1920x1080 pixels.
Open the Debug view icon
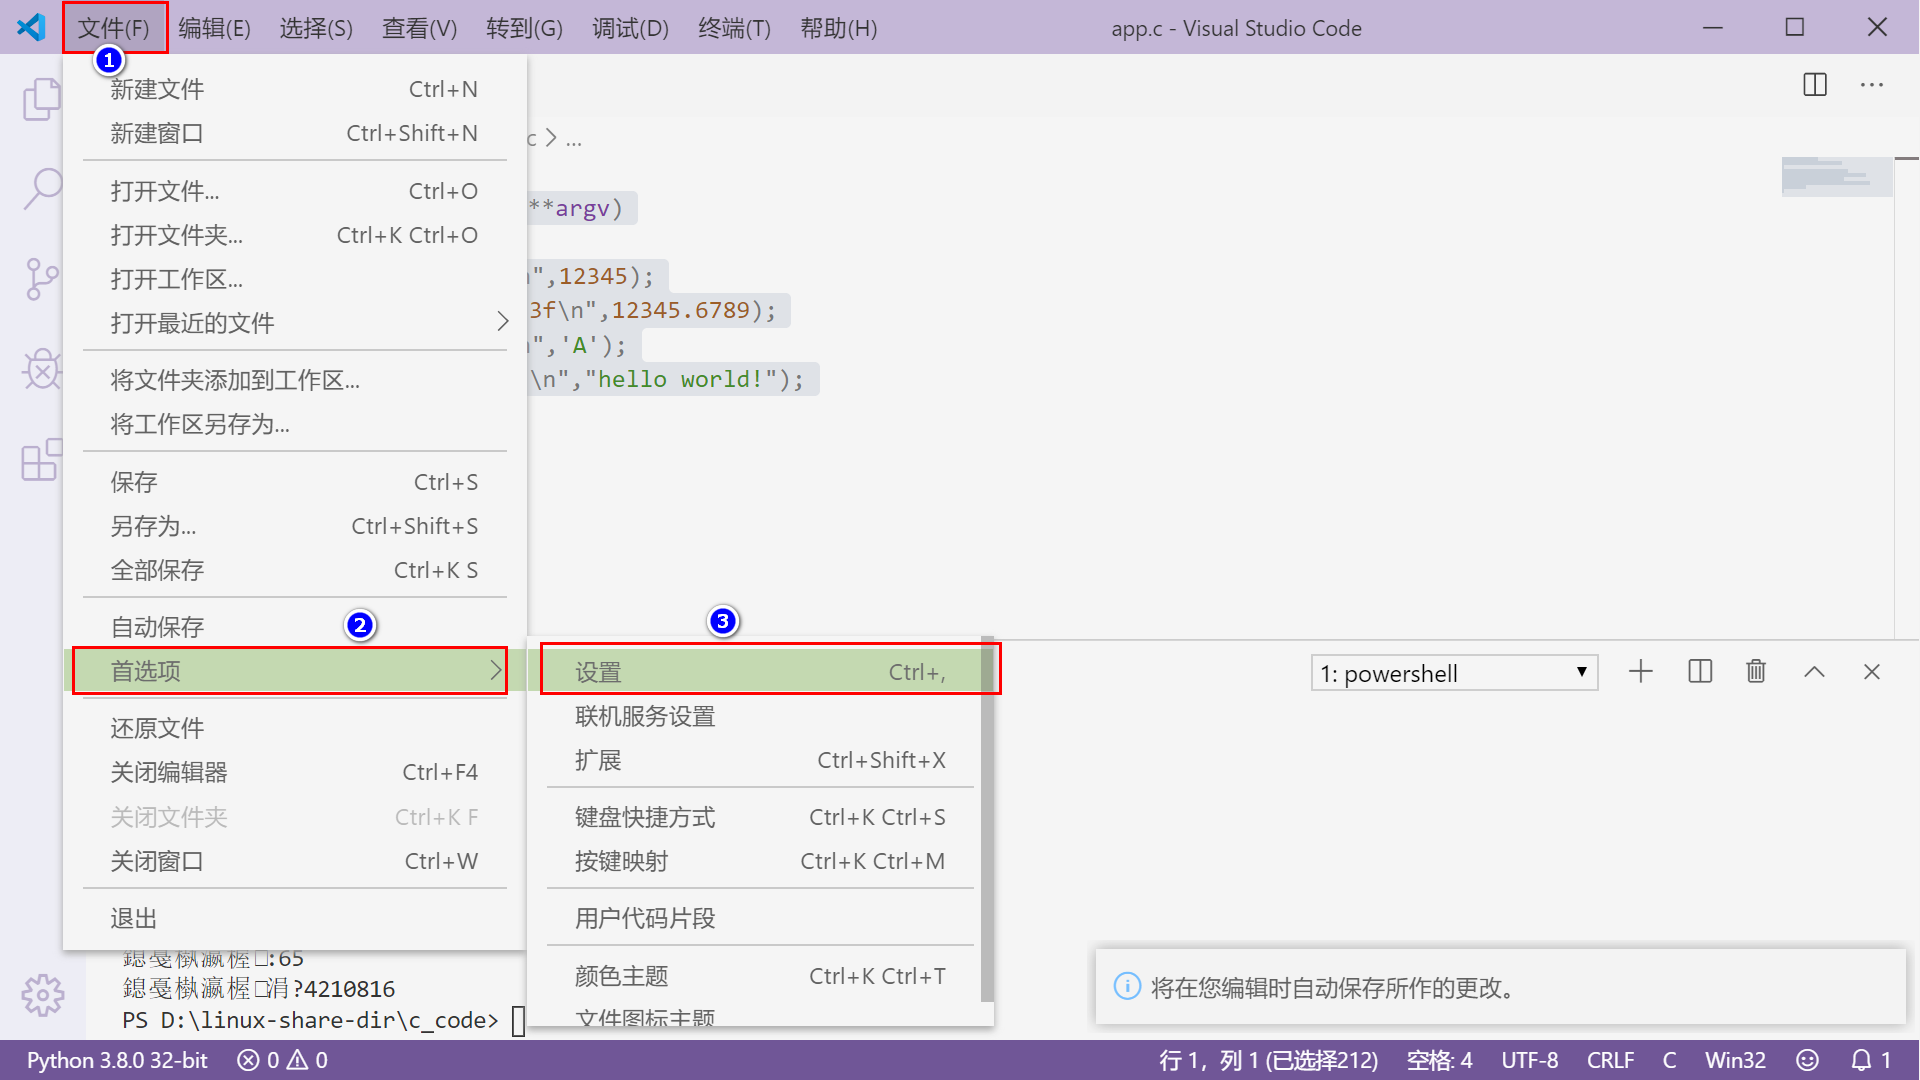click(42, 369)
